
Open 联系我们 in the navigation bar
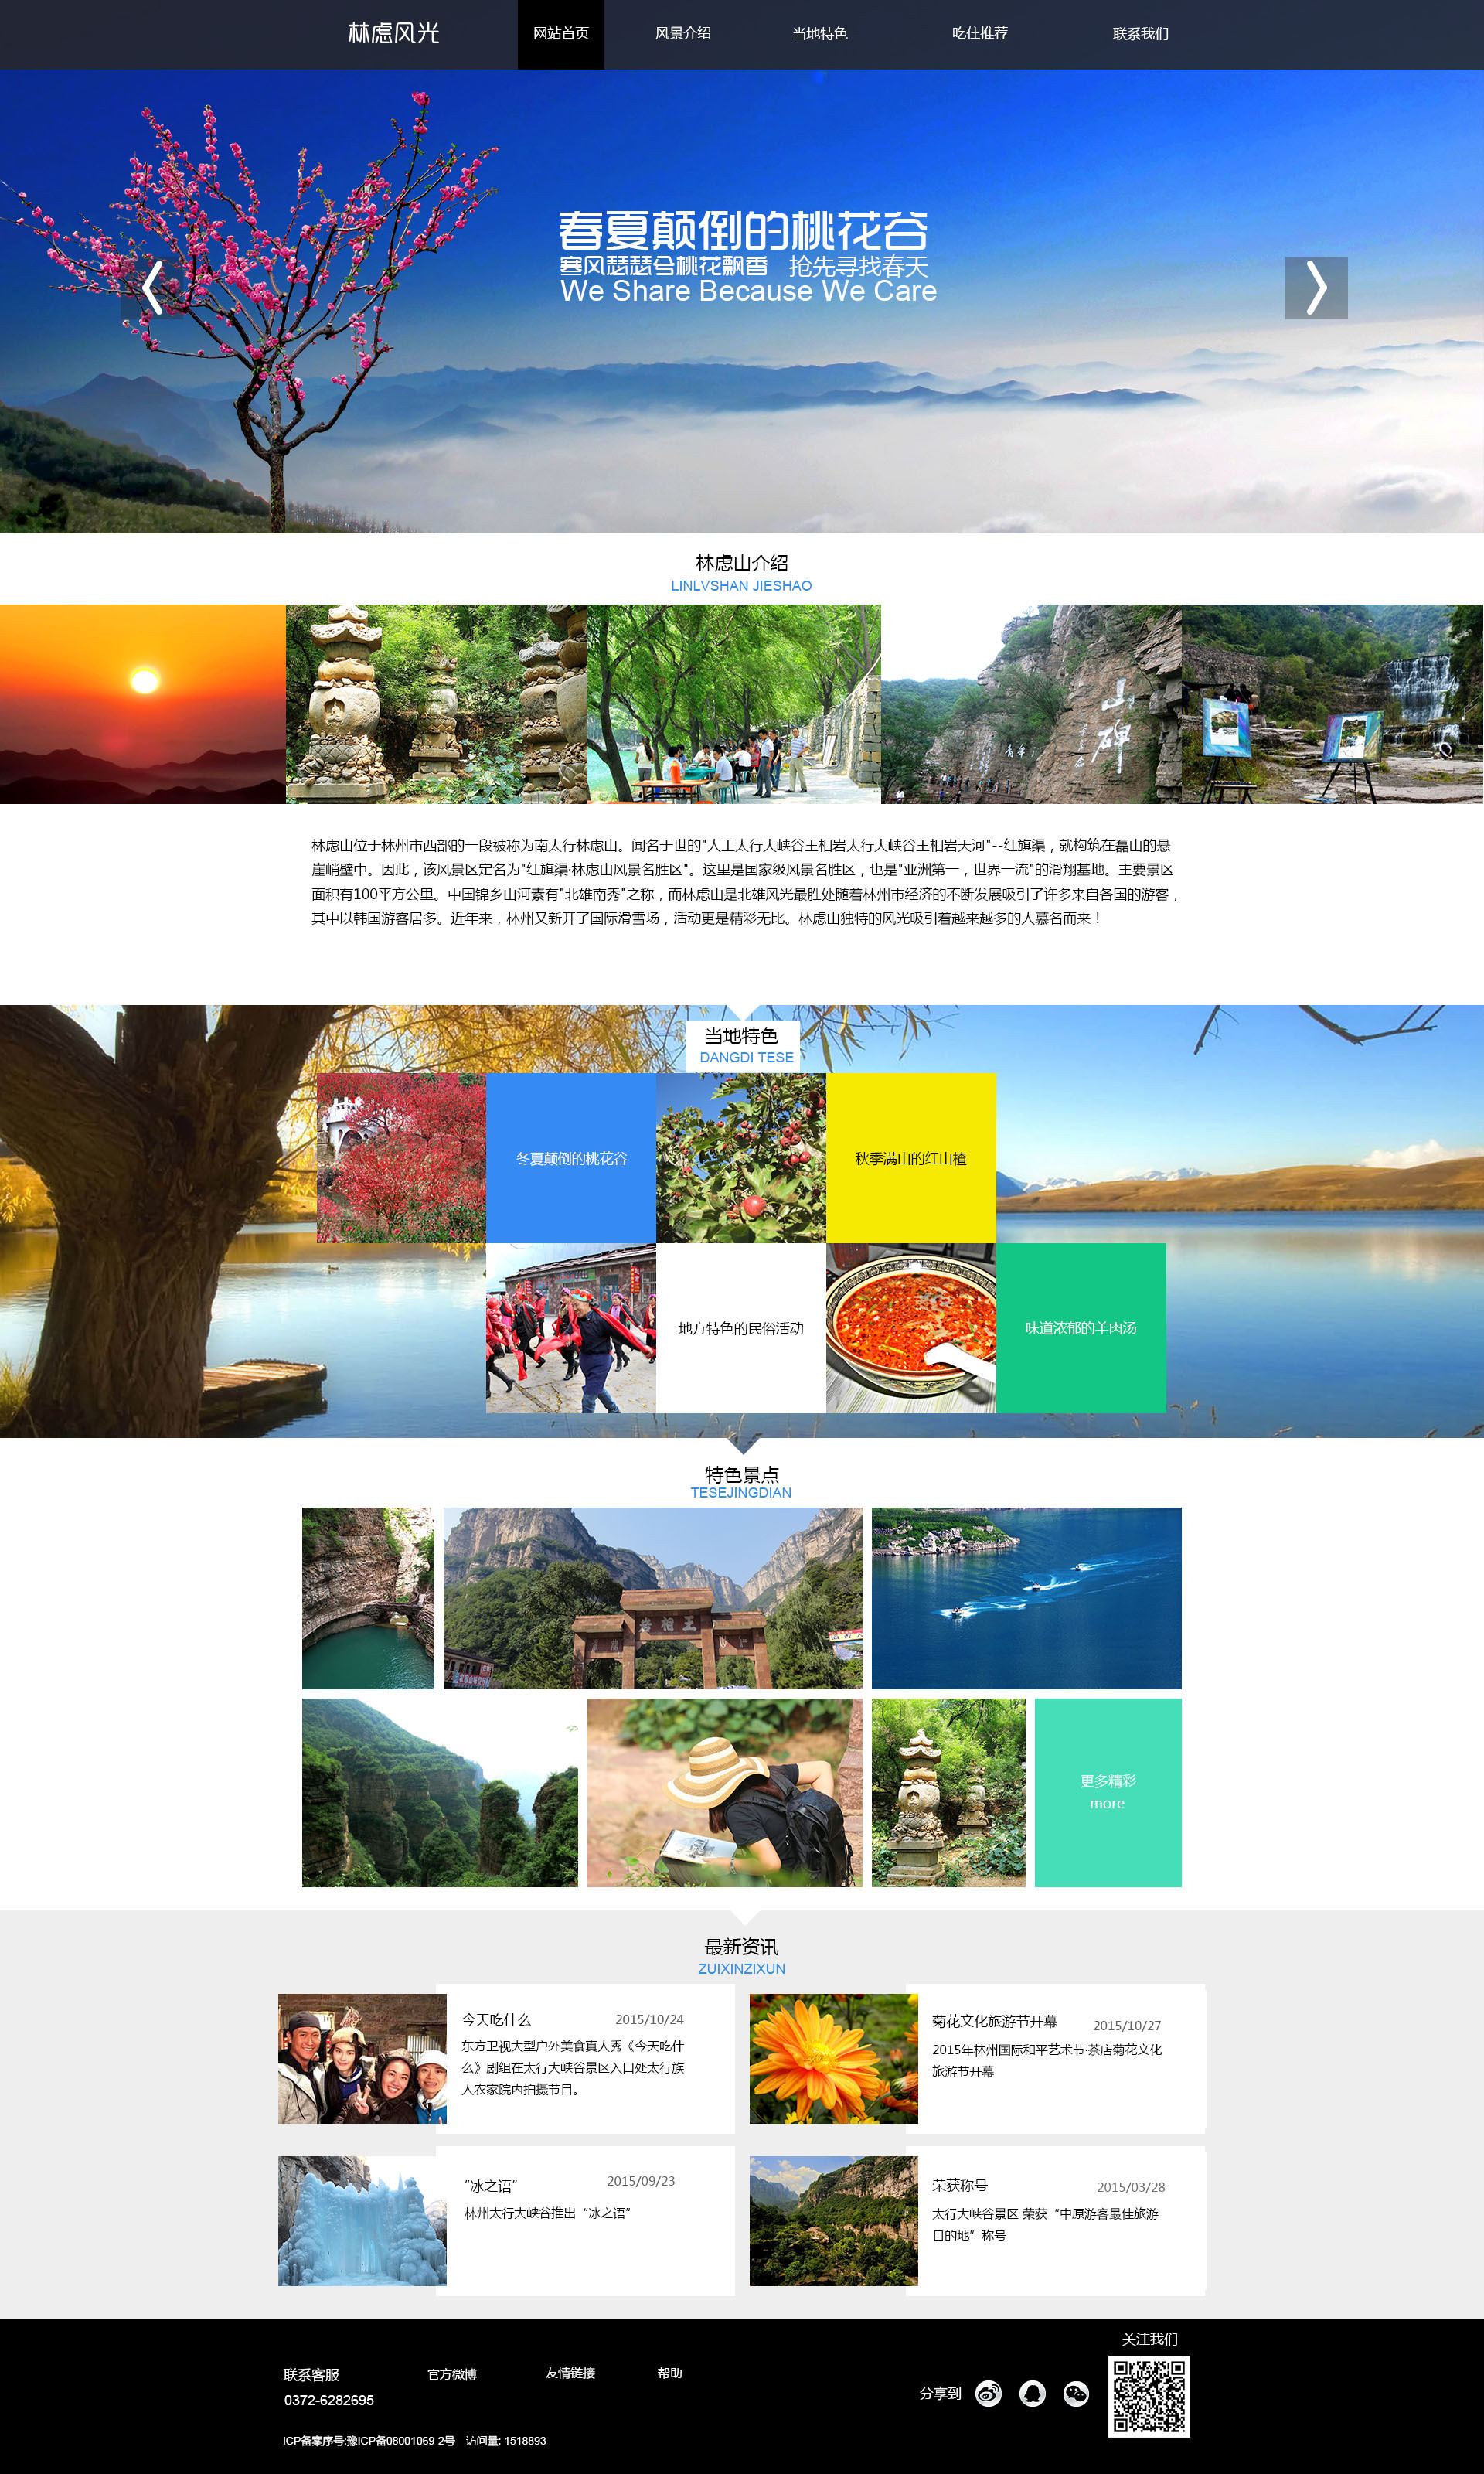click(x=1141, y=34)
